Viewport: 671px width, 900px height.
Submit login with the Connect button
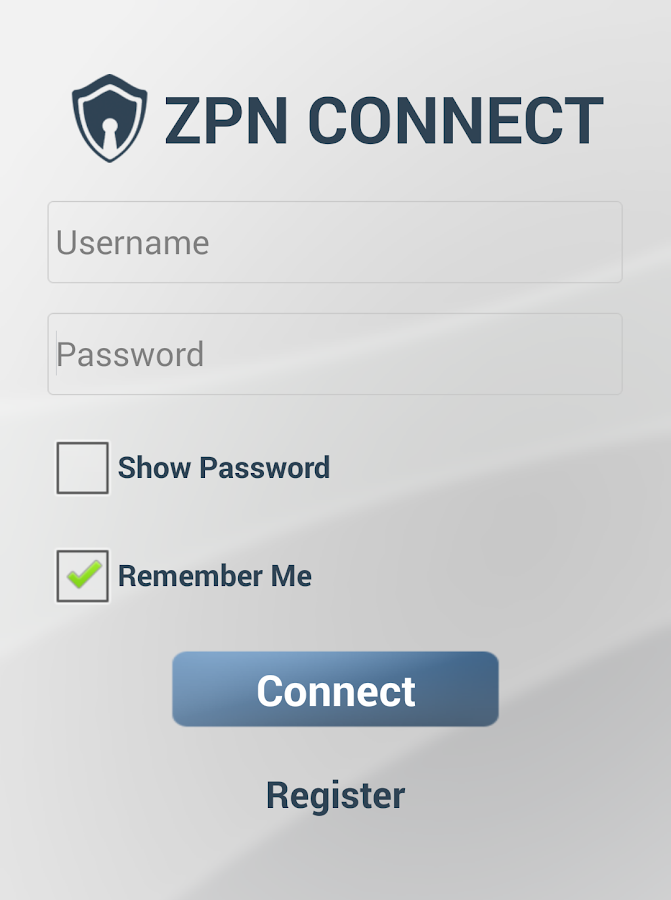[x=335, y=689]
